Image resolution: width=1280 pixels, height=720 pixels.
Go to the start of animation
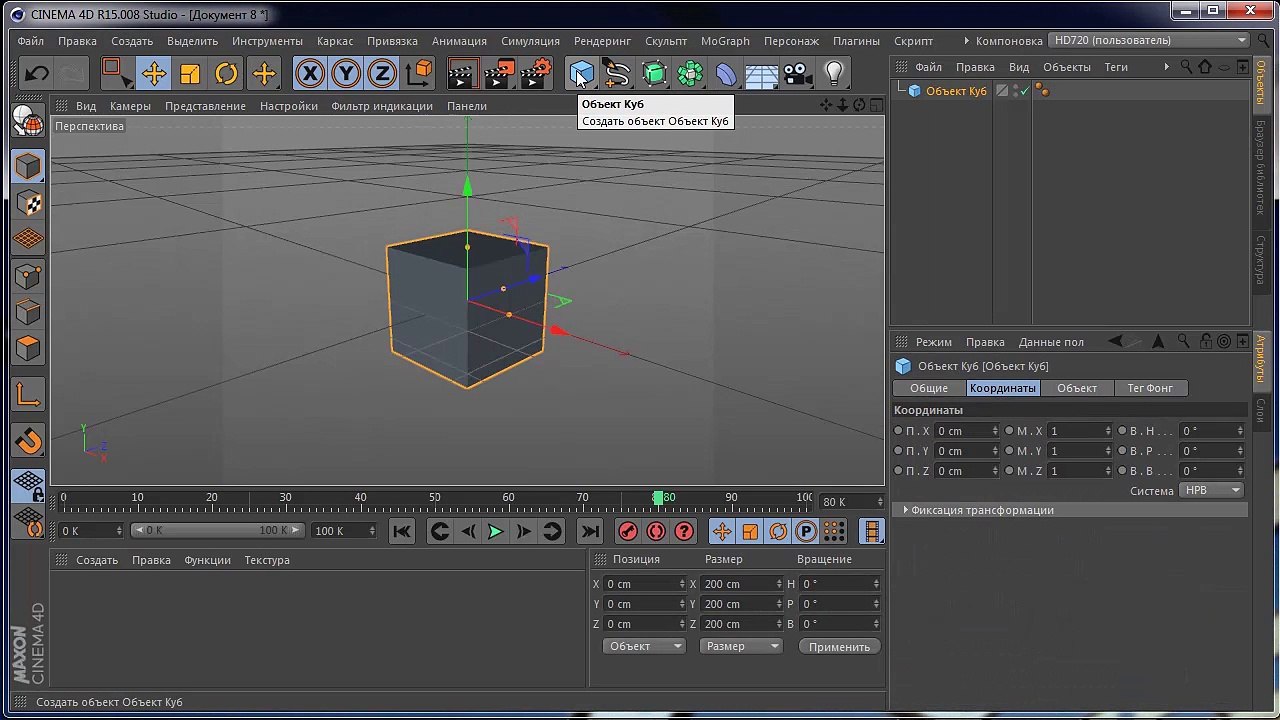coord(402,532)
